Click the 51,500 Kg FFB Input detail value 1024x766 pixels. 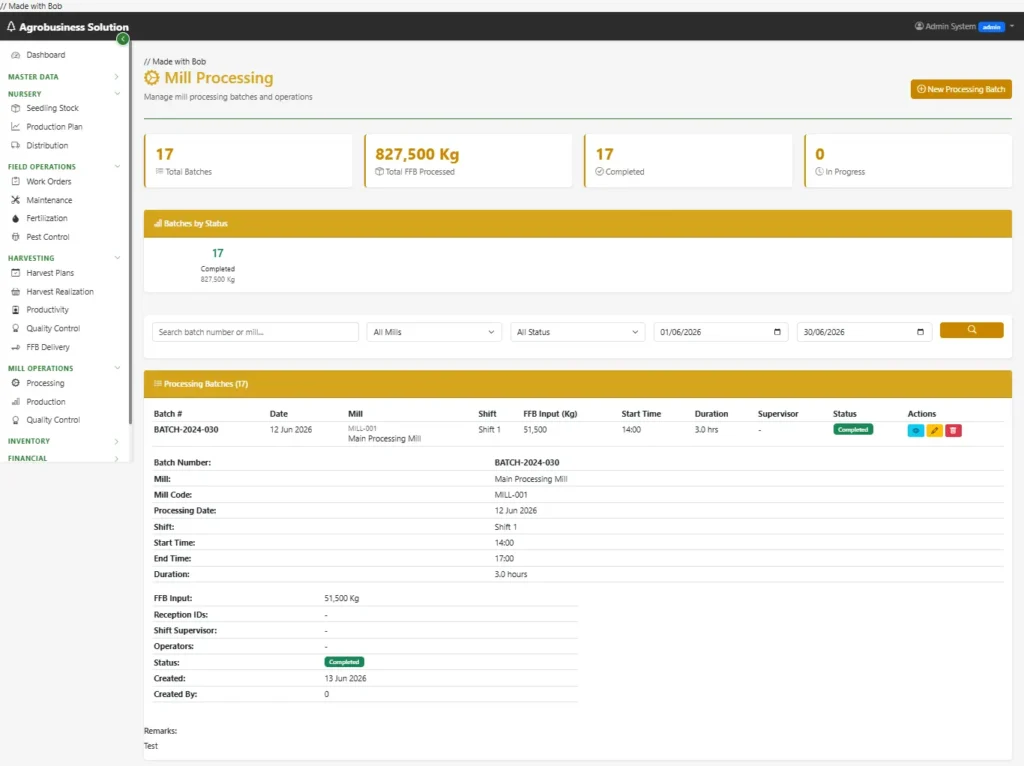342,598
